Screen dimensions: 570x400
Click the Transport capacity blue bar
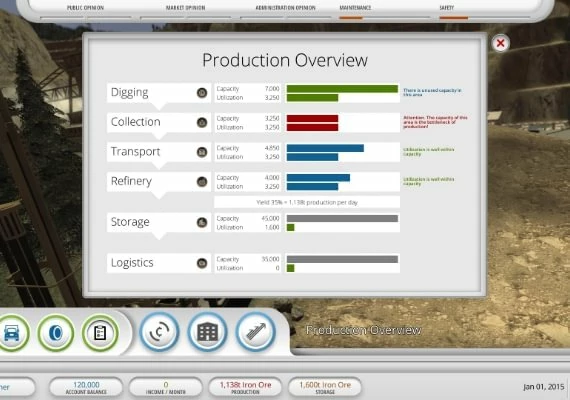pos(325,148)
